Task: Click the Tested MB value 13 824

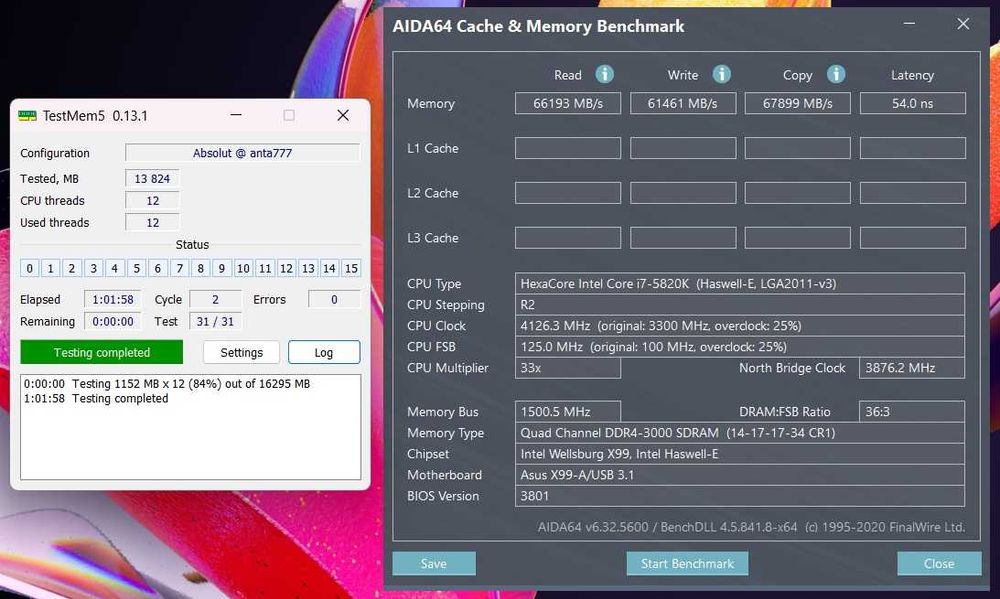Action: [x=152, y=179]
